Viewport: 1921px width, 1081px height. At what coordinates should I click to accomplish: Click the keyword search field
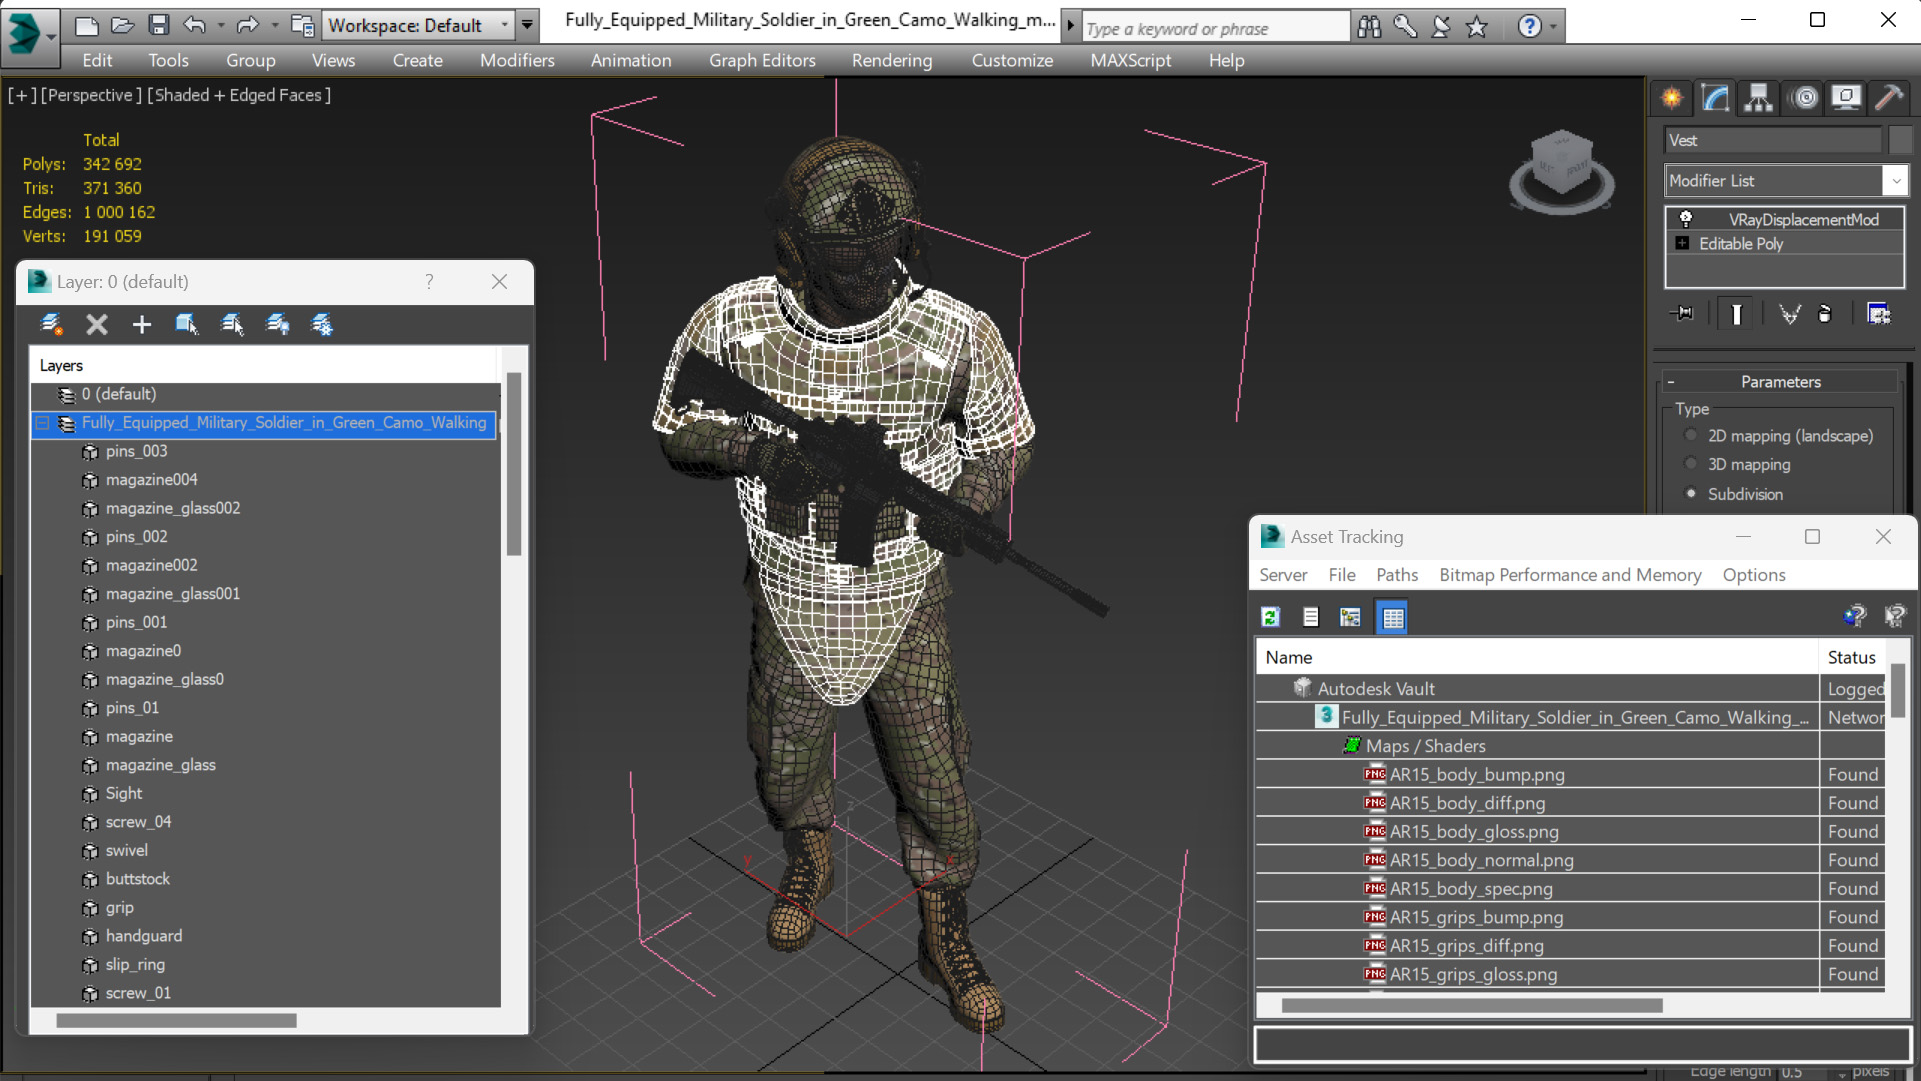pos(1214,28)
